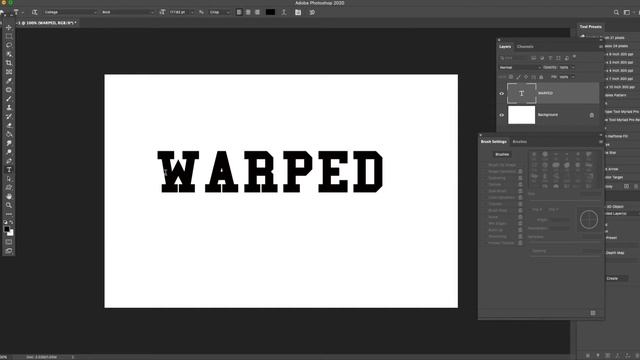This screenshot has height=360, width=640.
Task: Select the Hand tool
Action: pyautogui.click(x=9, y=197)
